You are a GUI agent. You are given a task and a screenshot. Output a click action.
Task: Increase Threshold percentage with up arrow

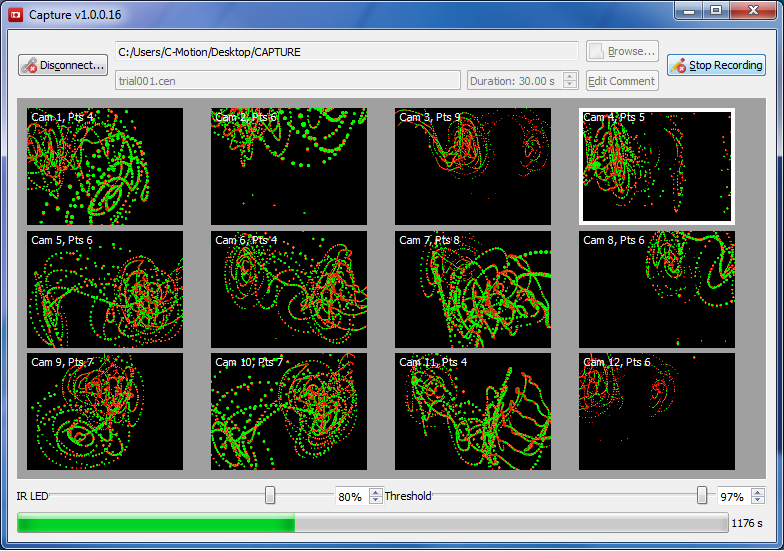tap(758, 492)
